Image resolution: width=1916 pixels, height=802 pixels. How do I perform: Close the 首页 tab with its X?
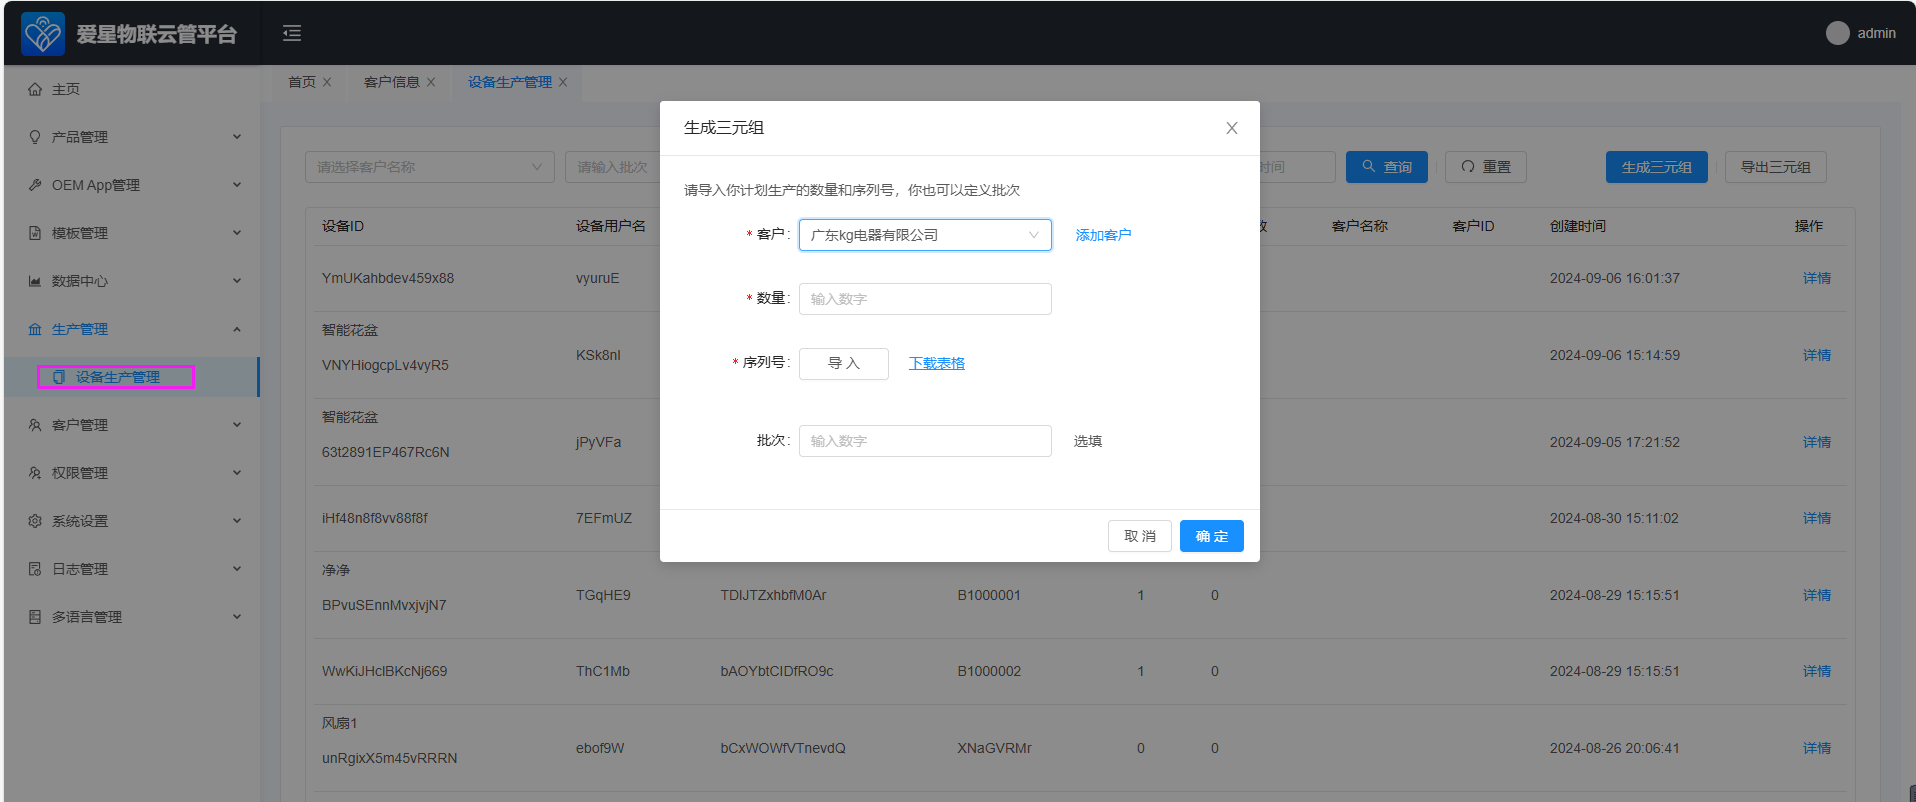(x=327, y=82)
